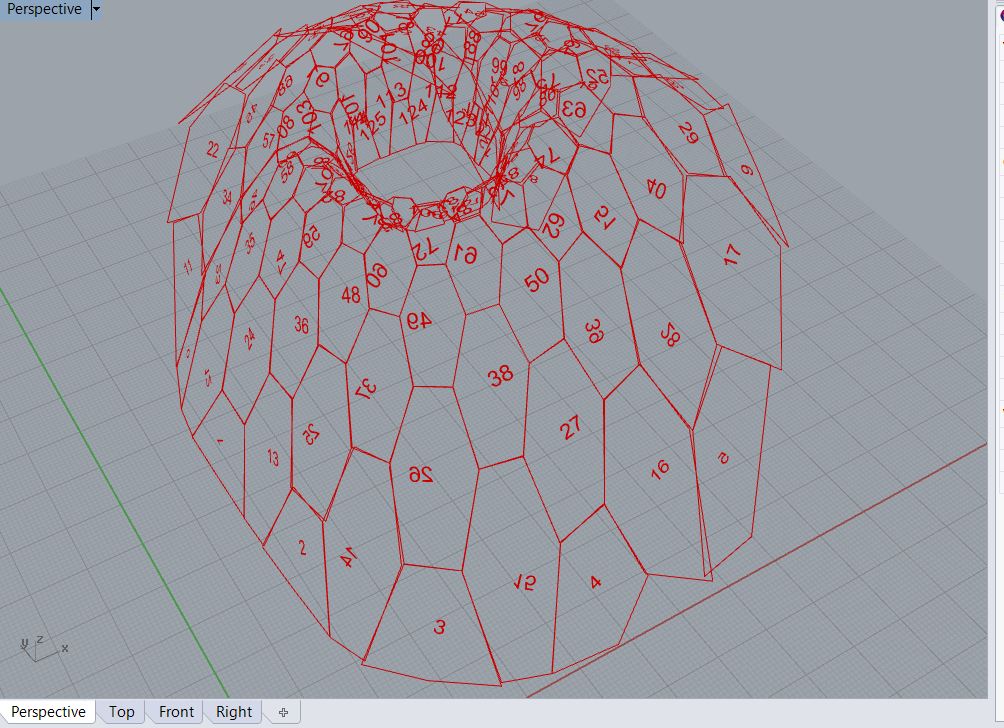Switch to the Right viewport tab
The image size is (1004, 728).
pyautogui.click(x=234, y=712)
